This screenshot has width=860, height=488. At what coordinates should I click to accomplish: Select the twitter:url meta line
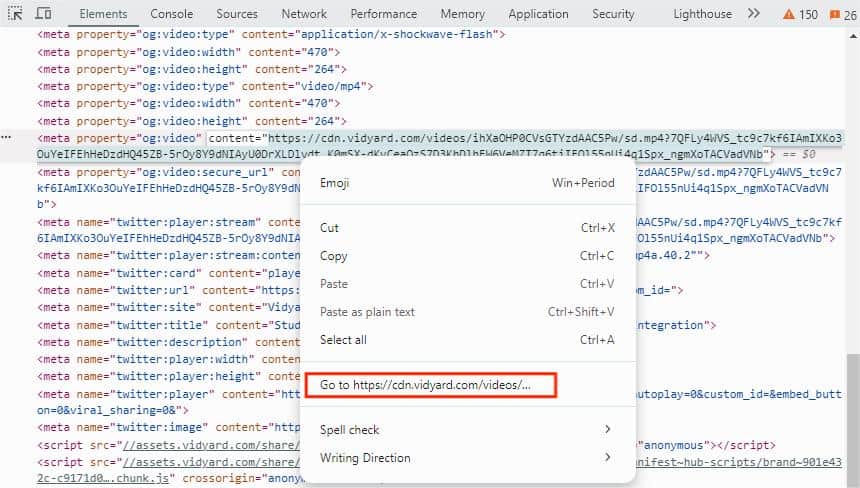click(169, 290)
